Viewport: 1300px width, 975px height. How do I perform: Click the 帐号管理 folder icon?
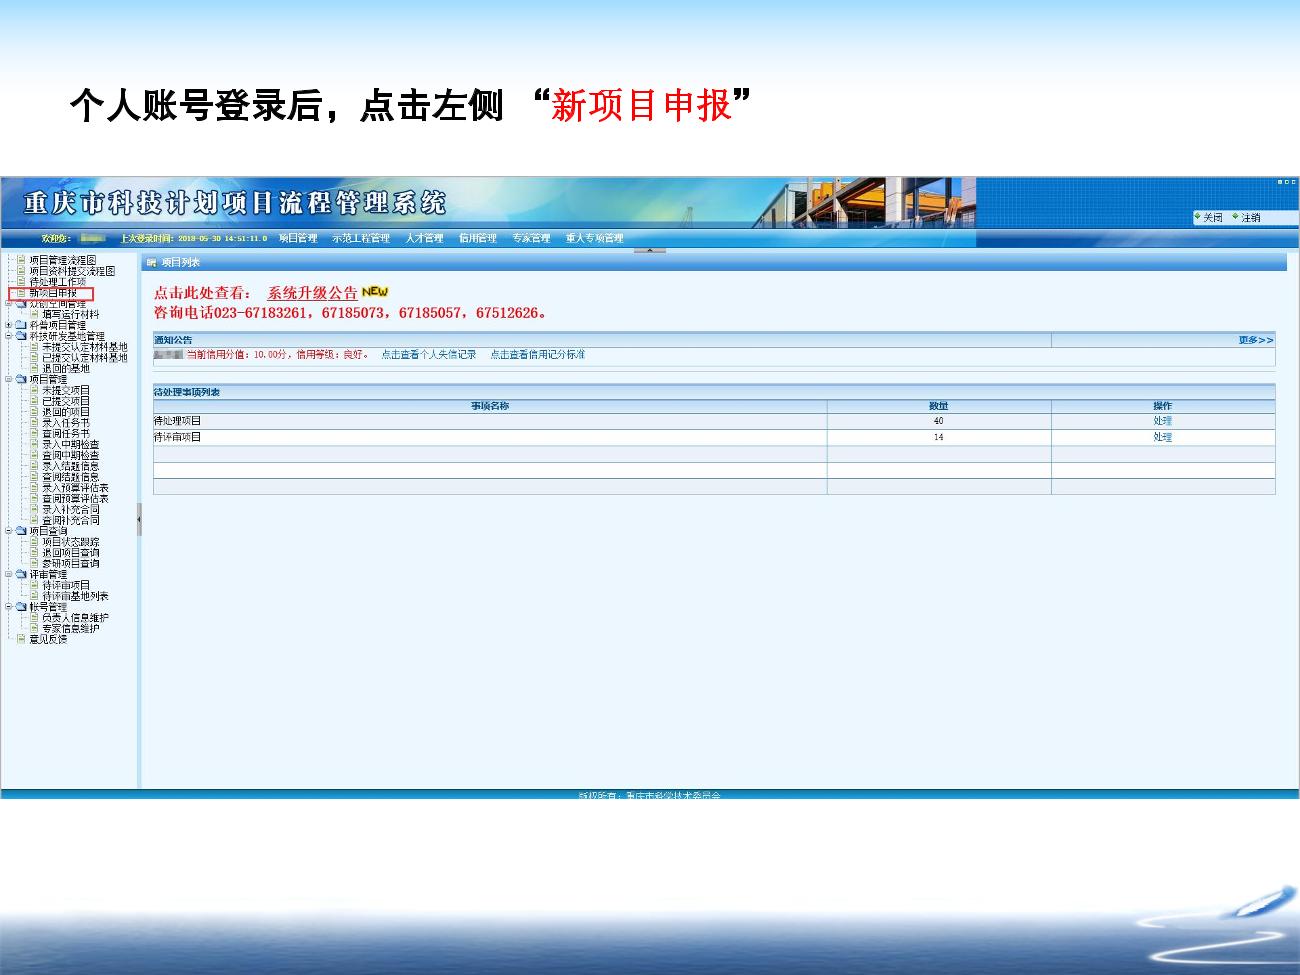21,607
